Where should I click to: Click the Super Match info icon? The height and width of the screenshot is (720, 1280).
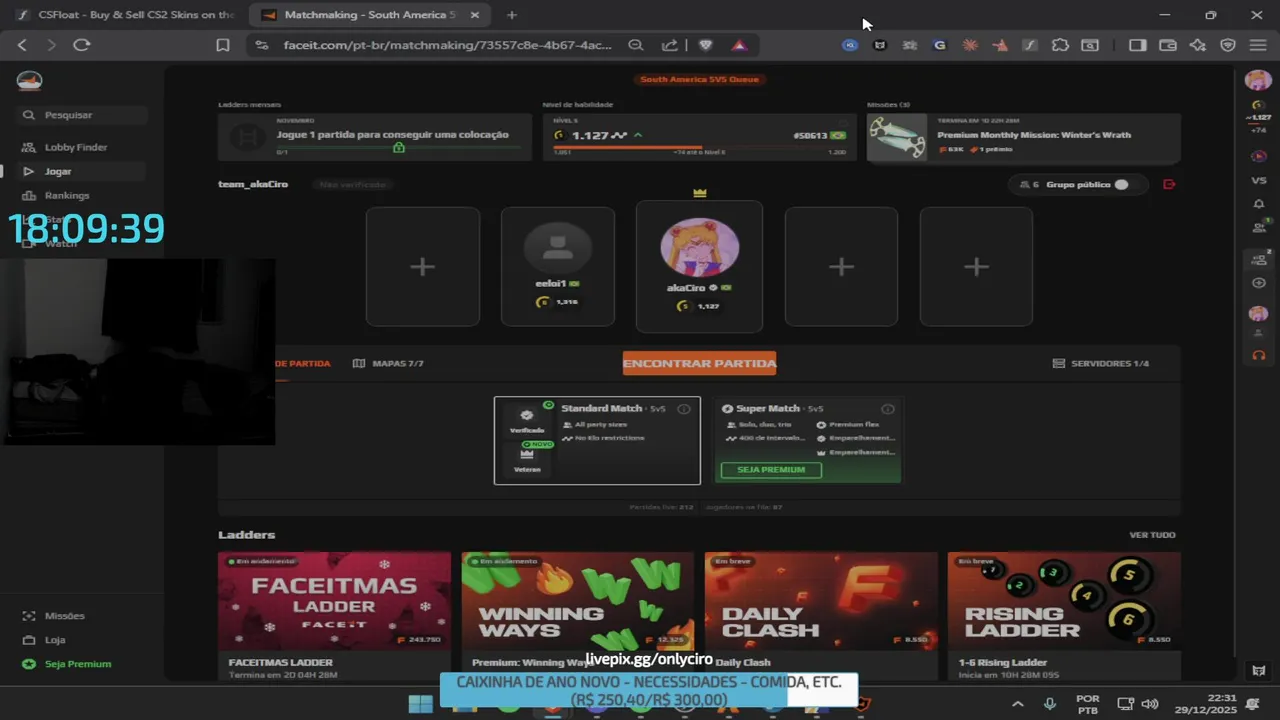click(x=888, y=409)
